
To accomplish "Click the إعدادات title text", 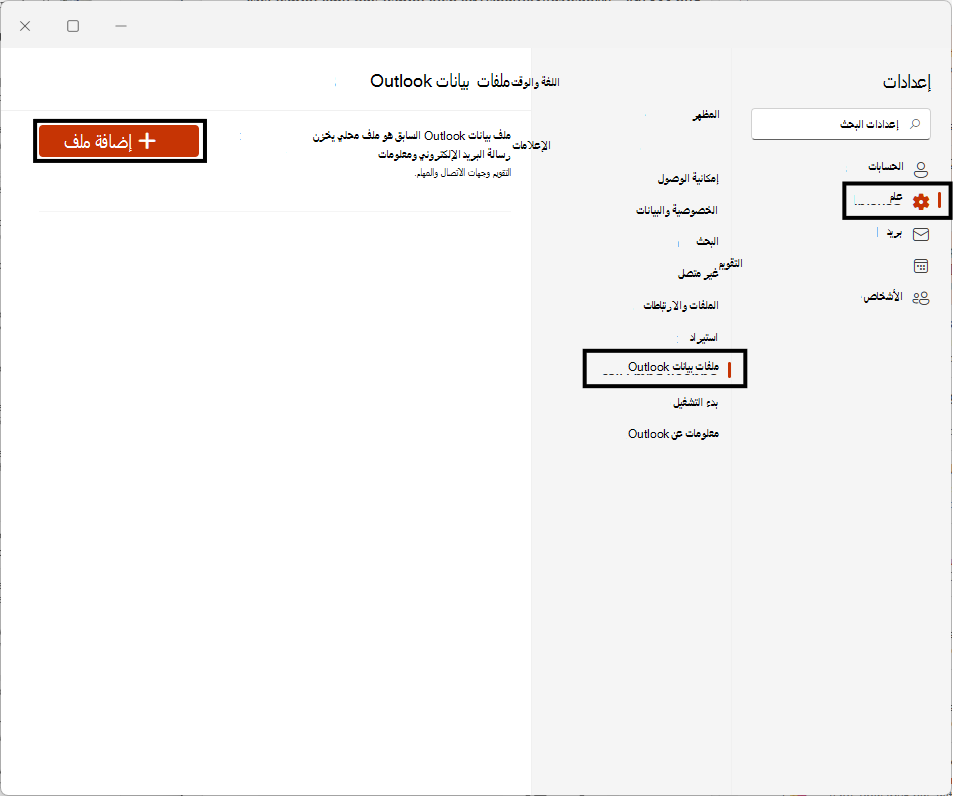I will tap(907, 82).
